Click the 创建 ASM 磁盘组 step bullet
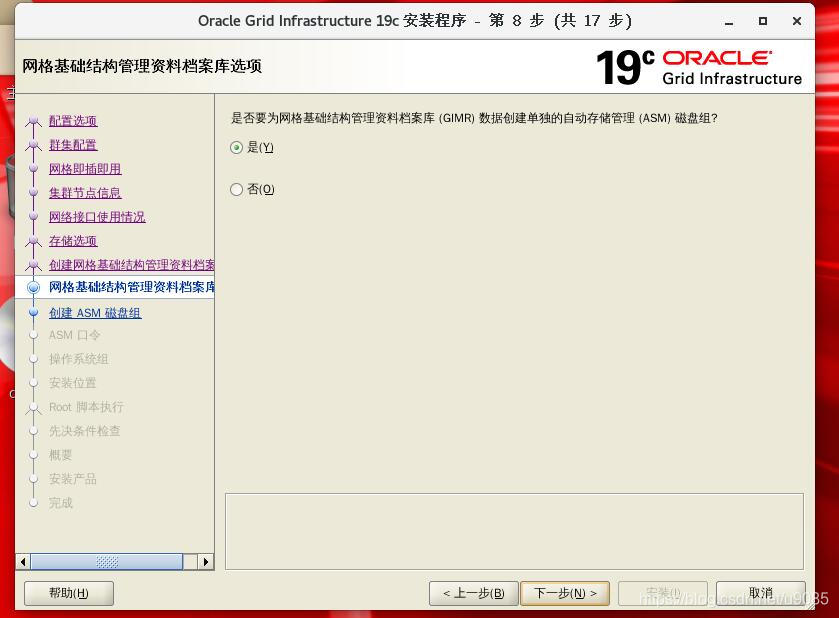This screenshot has width=839, height=618. (x=34, y=312)
